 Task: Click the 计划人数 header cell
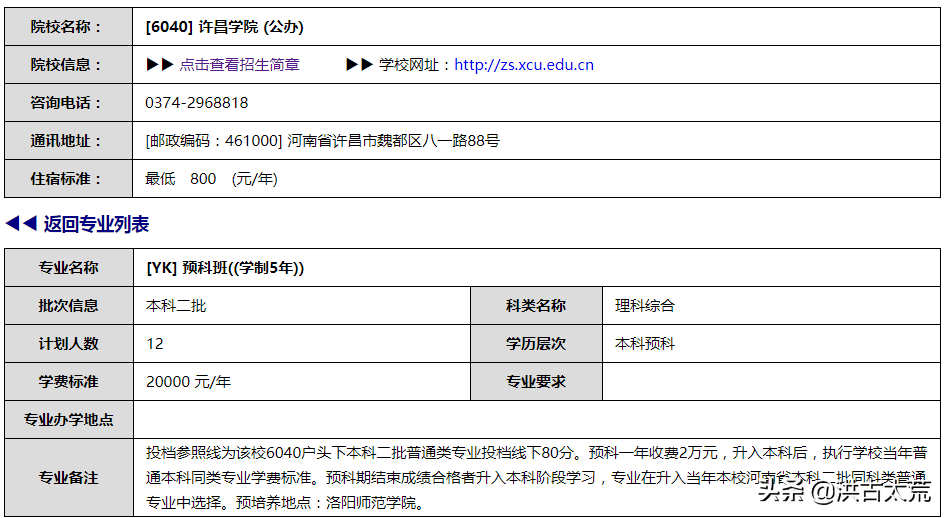pyautogui.click(x=69, y=344)
